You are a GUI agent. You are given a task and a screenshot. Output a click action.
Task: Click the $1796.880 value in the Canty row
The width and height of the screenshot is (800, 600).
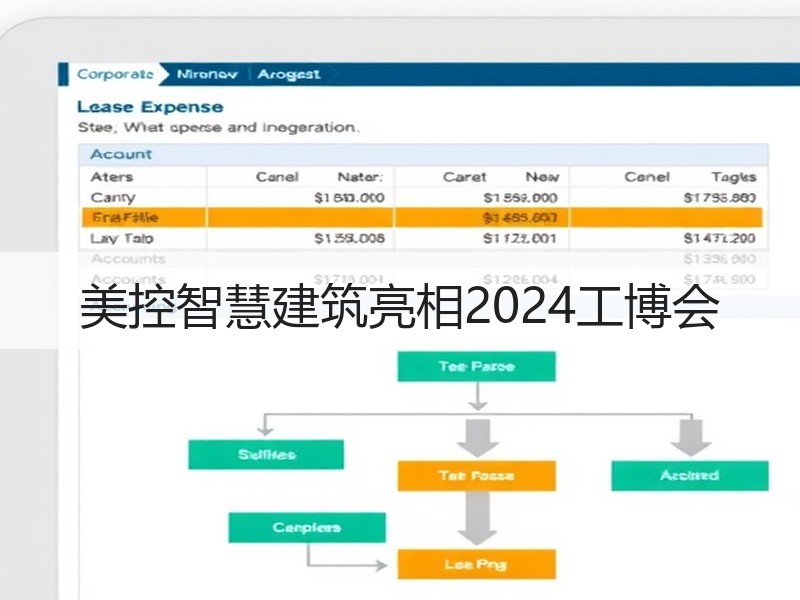click(x=720, y=198)
